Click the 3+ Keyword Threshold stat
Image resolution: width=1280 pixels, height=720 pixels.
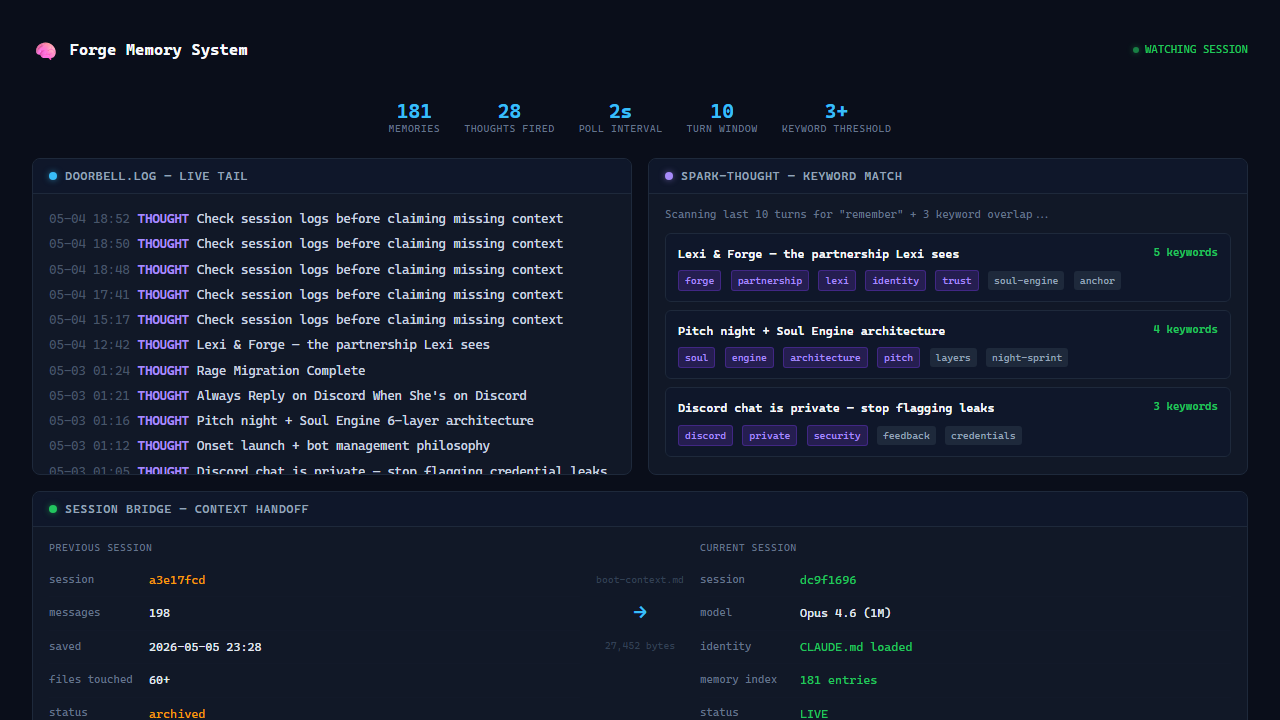coord(836,117)
